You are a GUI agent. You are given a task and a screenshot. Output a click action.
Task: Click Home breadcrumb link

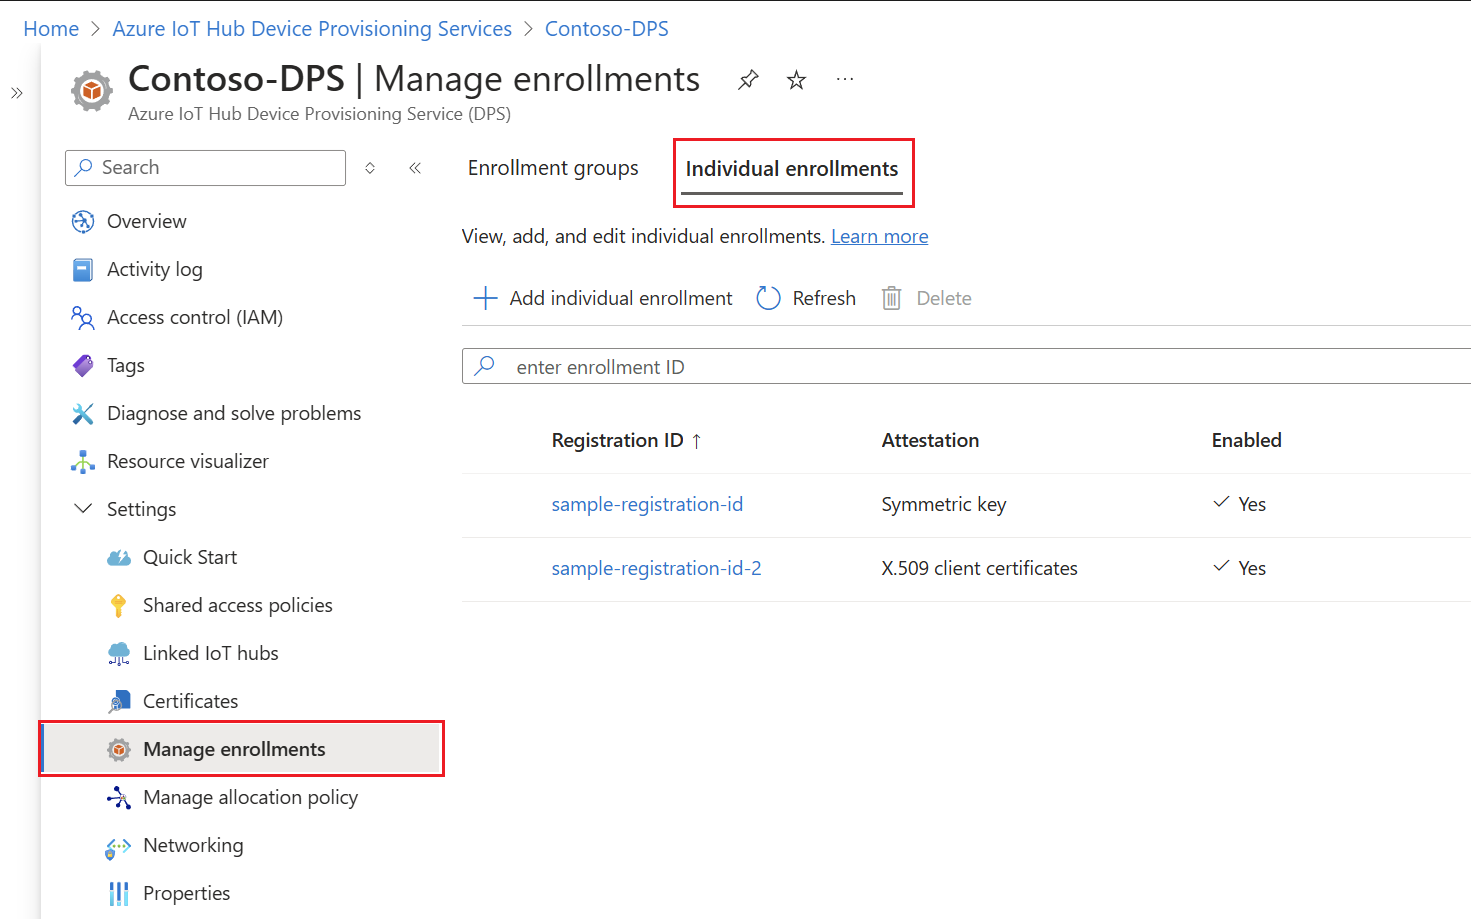coord(51,29)
